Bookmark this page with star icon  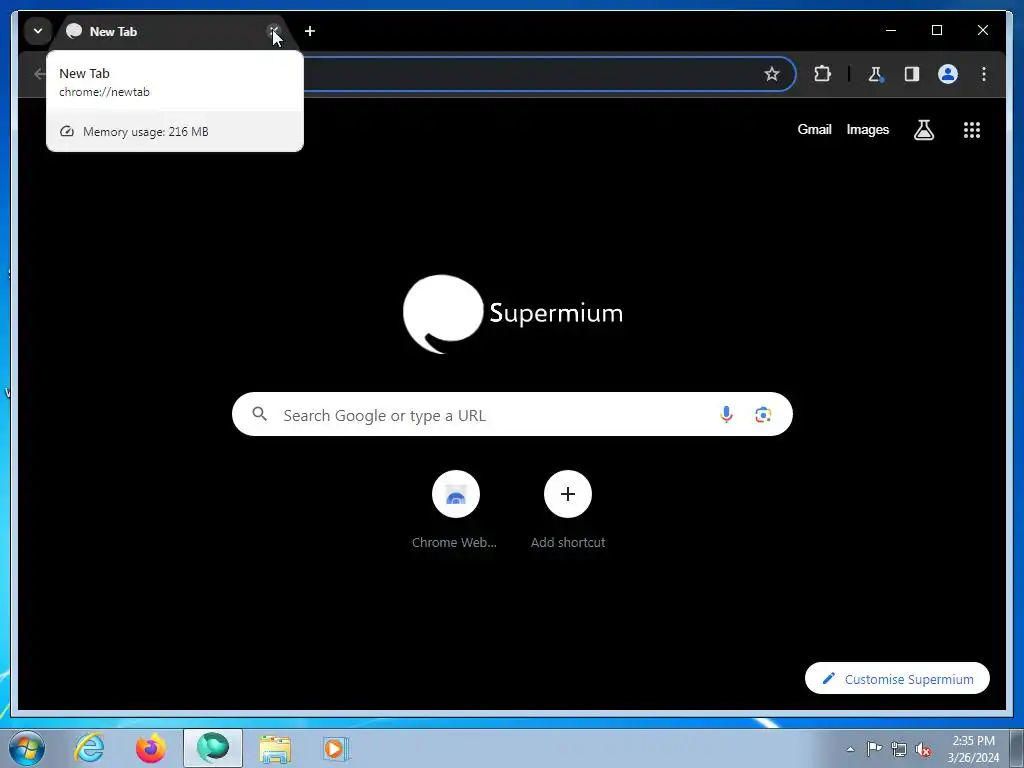click(x=772, y=74)
